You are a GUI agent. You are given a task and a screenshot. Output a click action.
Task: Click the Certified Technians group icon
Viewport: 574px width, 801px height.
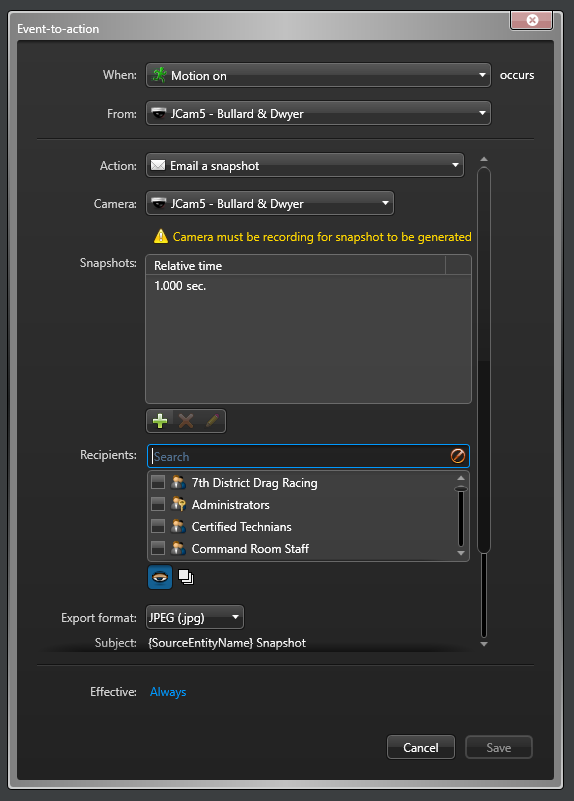[x=178, y=526]
